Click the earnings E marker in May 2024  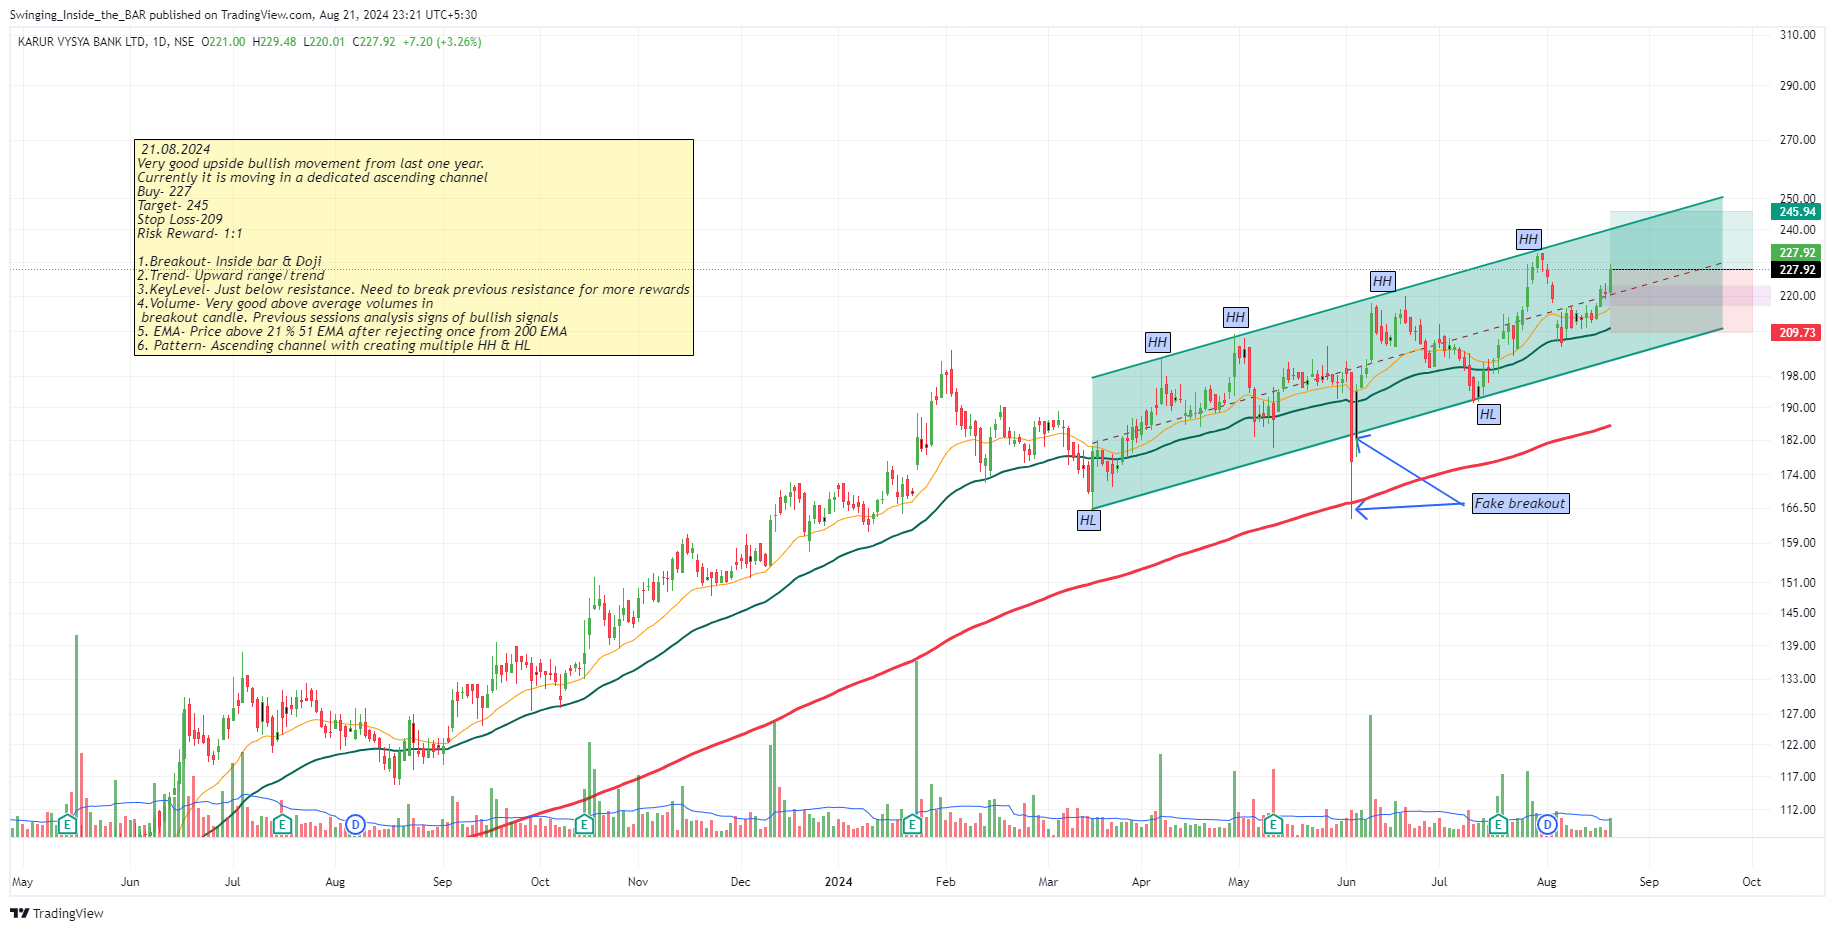tap(1273, 825)
